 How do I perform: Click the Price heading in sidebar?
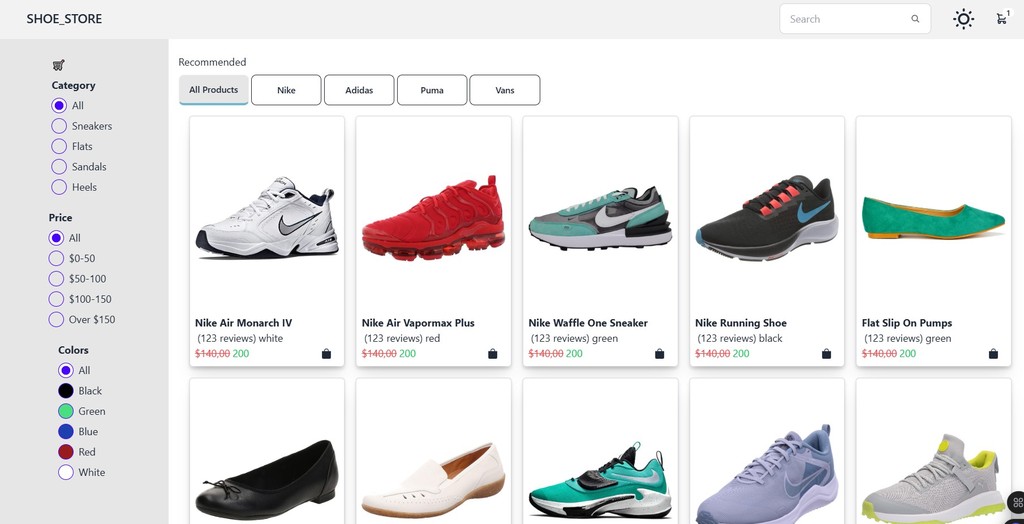coord(60,218)
